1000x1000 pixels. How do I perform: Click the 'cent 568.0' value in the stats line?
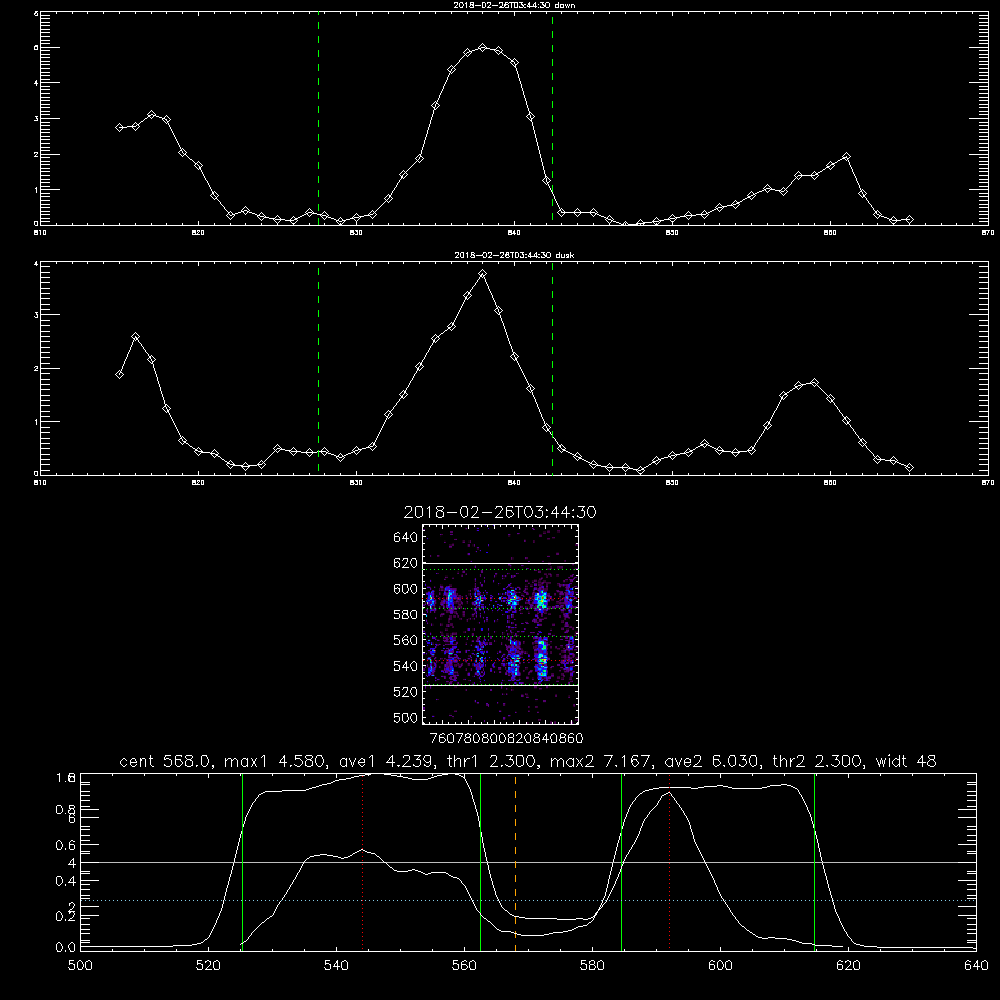point(165,761)
